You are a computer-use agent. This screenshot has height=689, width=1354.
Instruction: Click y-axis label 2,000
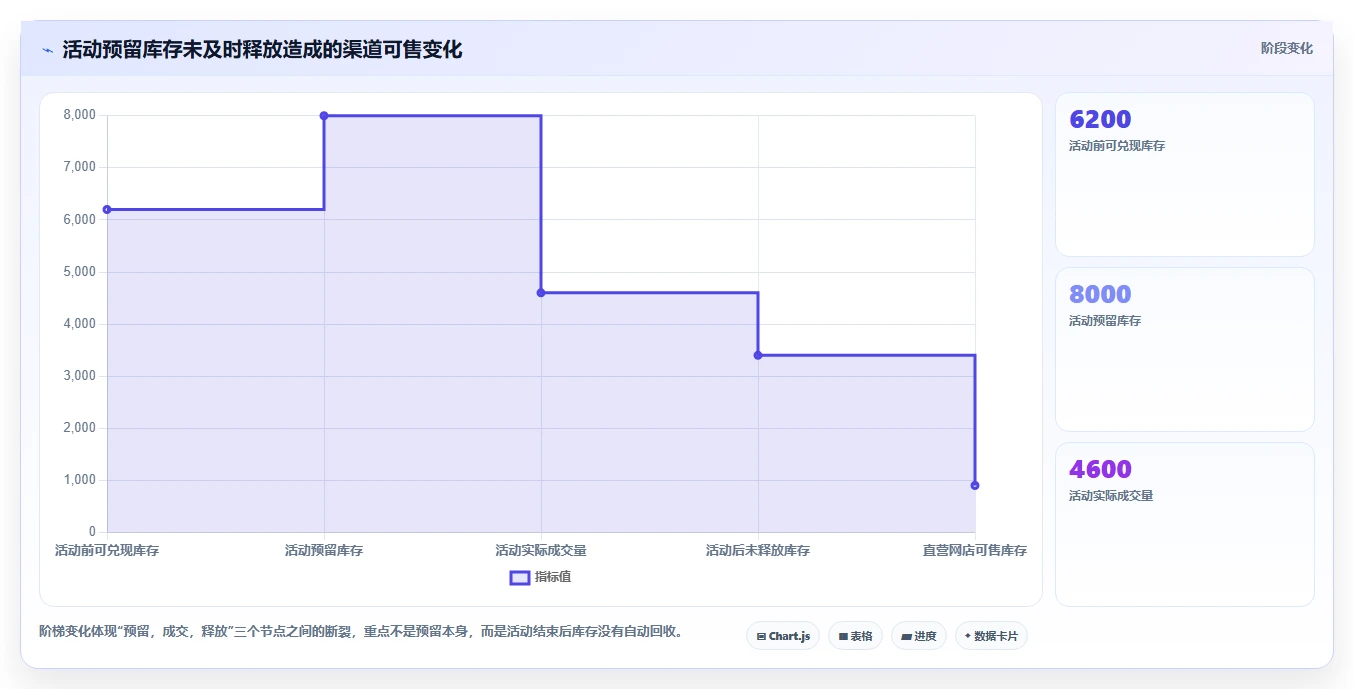(x=80, y=428)
